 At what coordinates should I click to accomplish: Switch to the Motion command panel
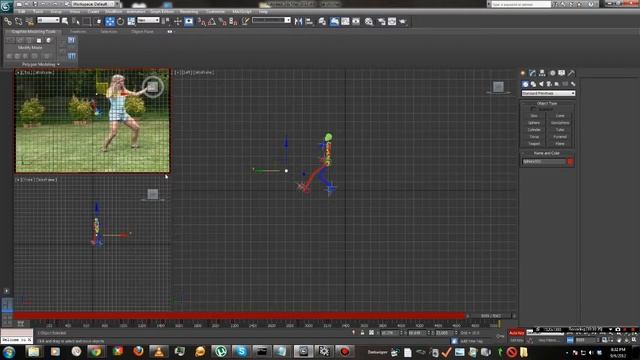[x=552, y=73]
